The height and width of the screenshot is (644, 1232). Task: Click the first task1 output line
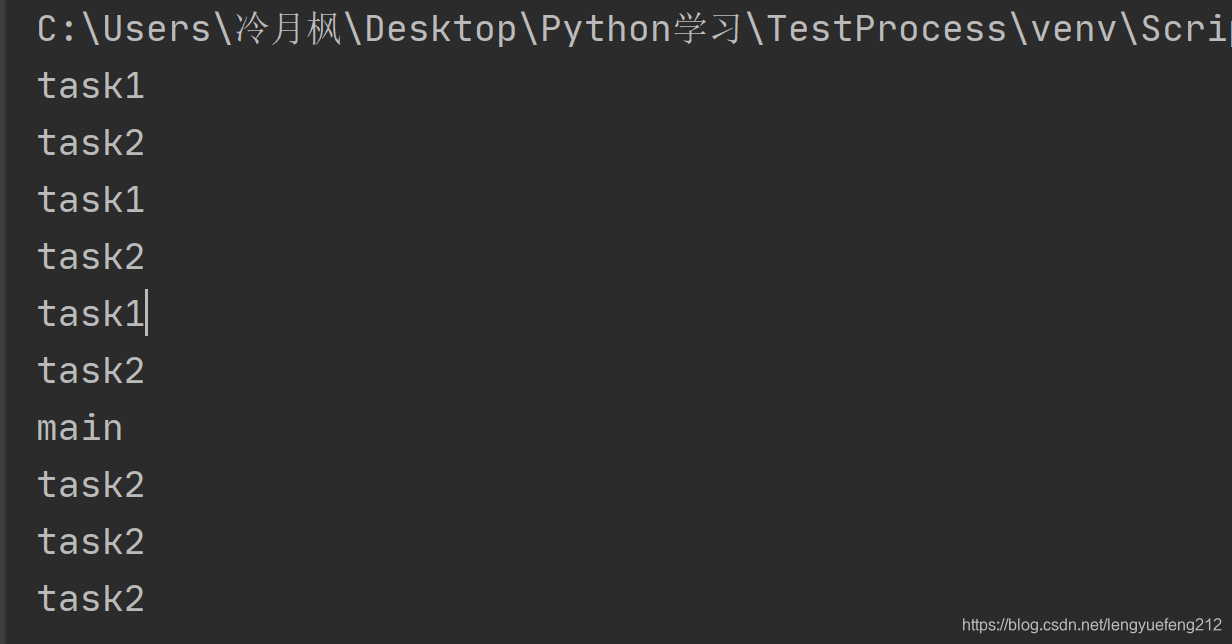pyautogui.click(x=91, y=86)
